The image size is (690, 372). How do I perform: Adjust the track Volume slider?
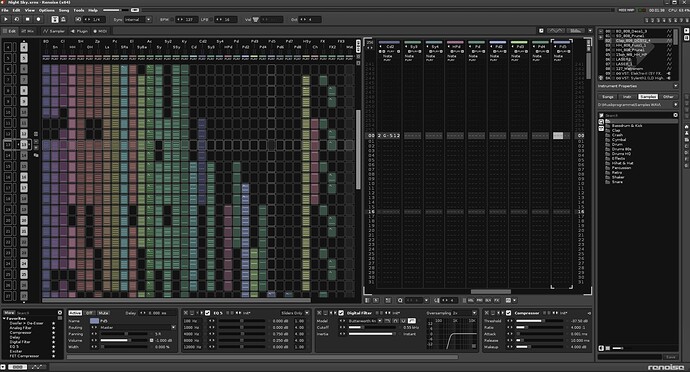click(x=125, y=340)
